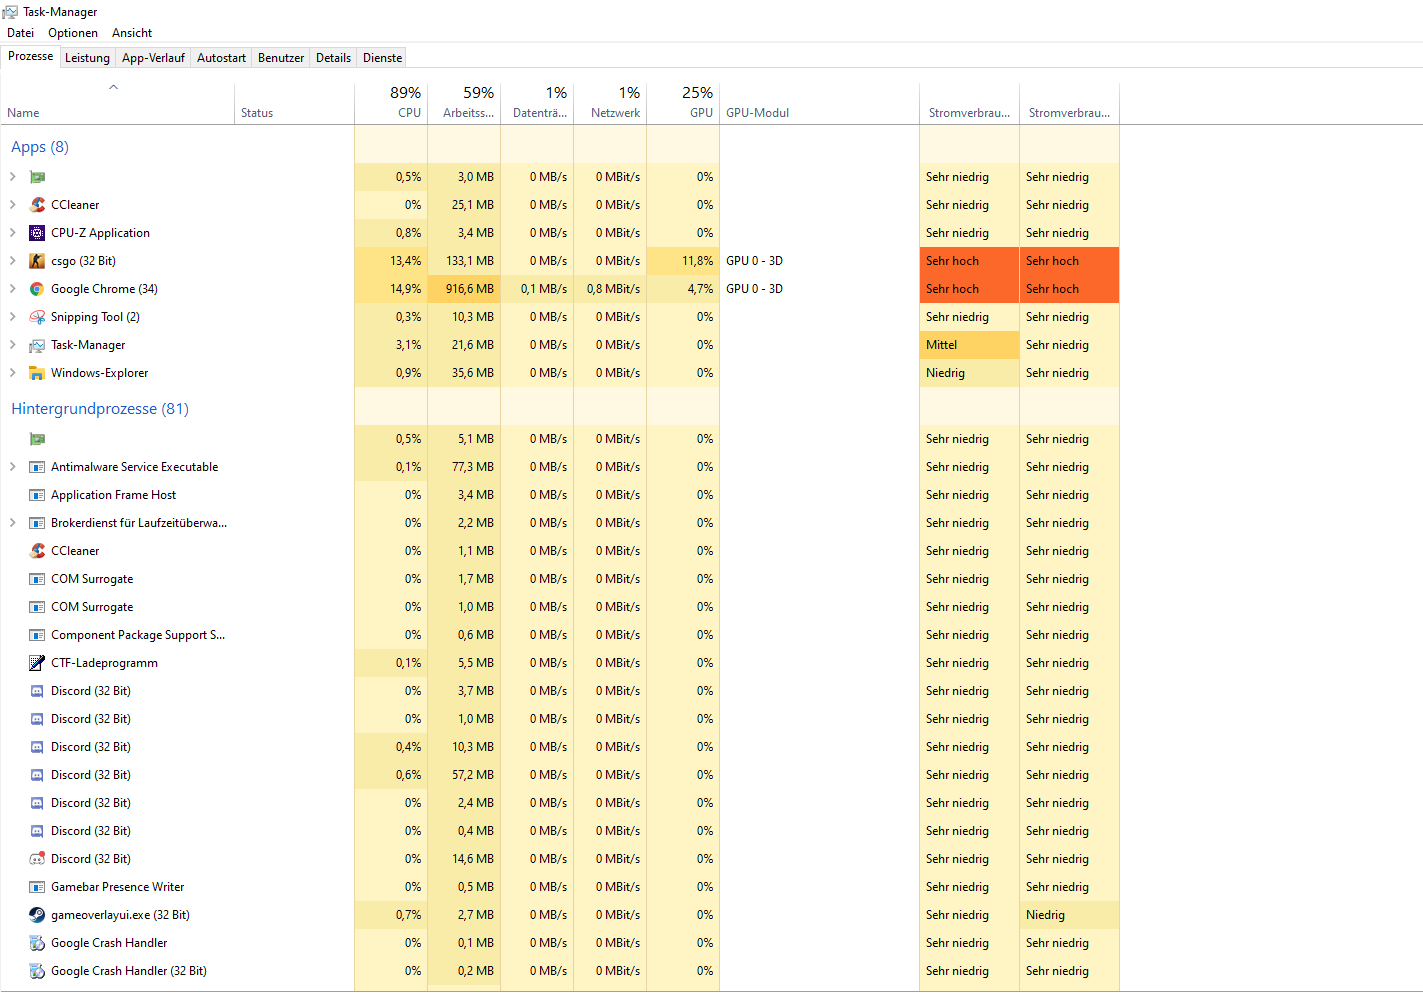Expand Antimalware Service Executable
This screenshot has height=999, width=1423.
coord(13,467)
